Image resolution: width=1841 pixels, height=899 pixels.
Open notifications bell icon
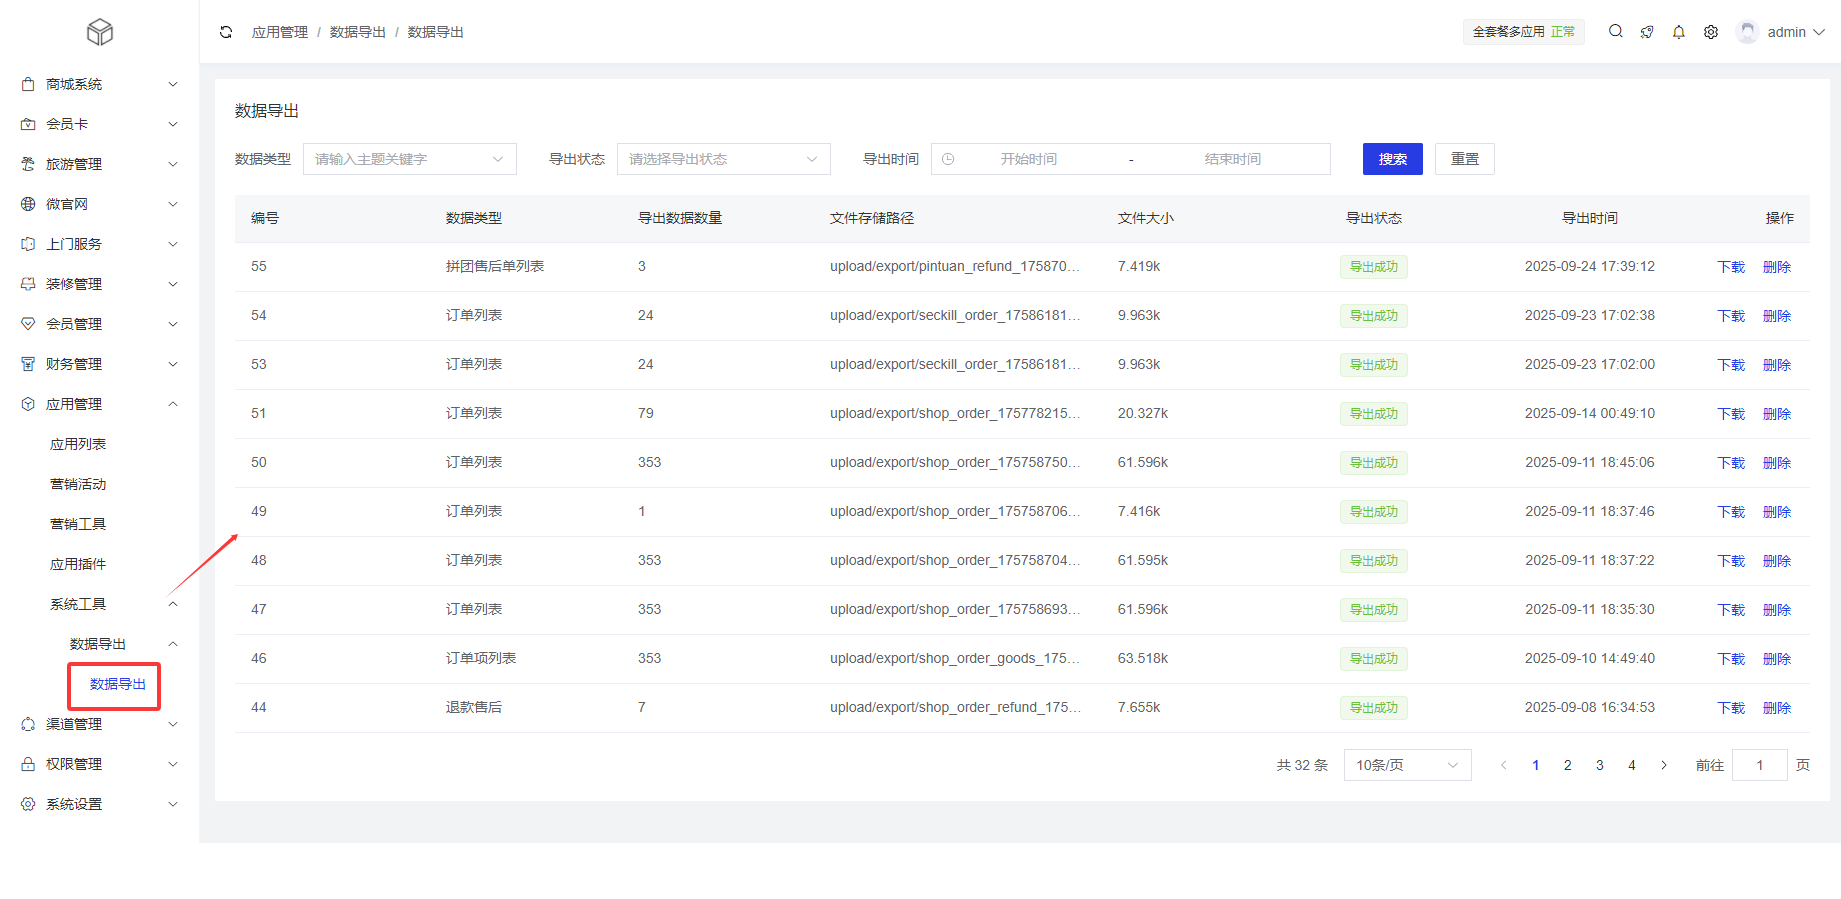(1679, 32)
